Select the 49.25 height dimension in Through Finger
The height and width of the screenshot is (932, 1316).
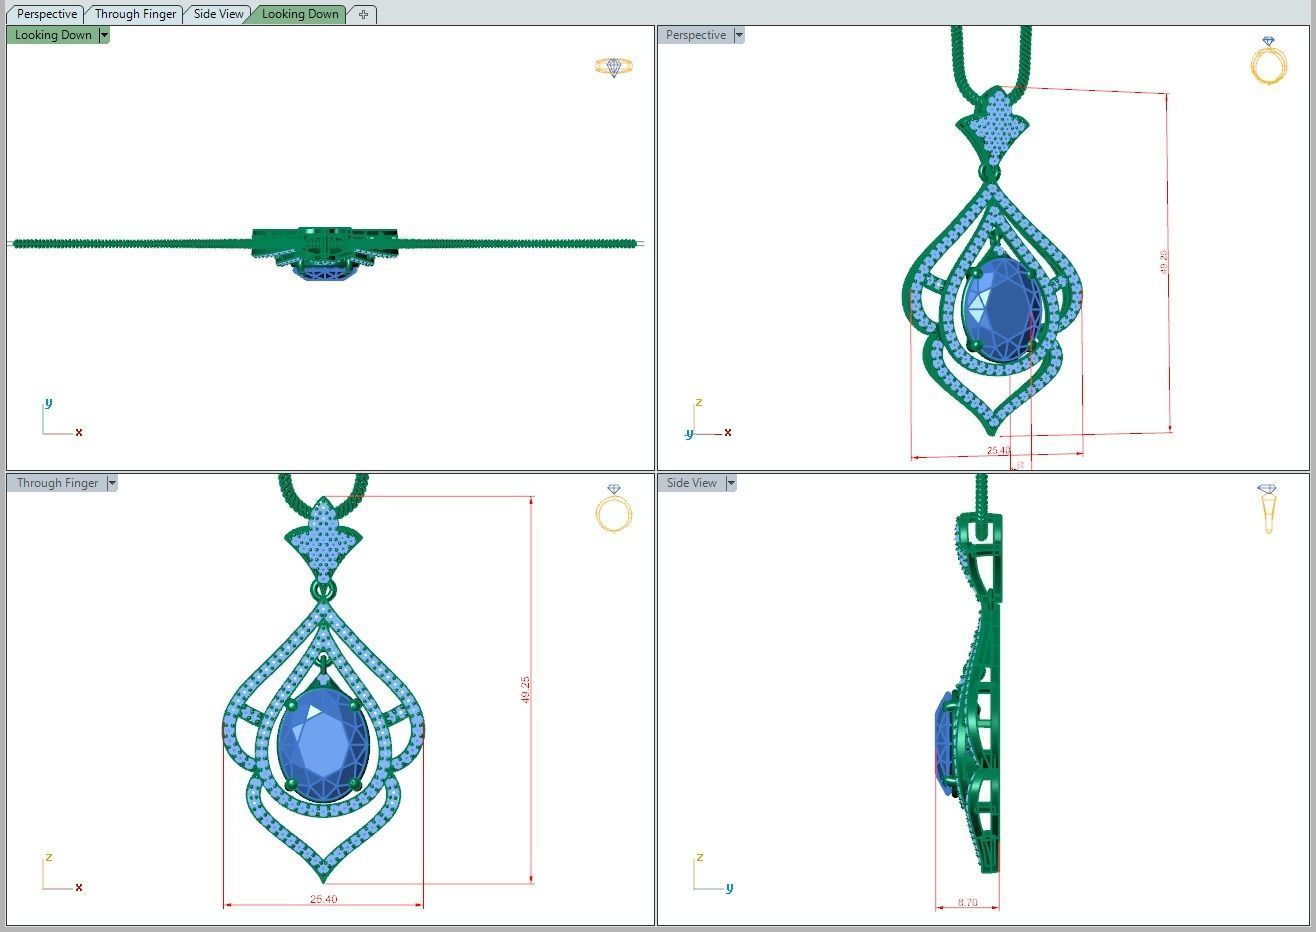click(x=526, y=690)
